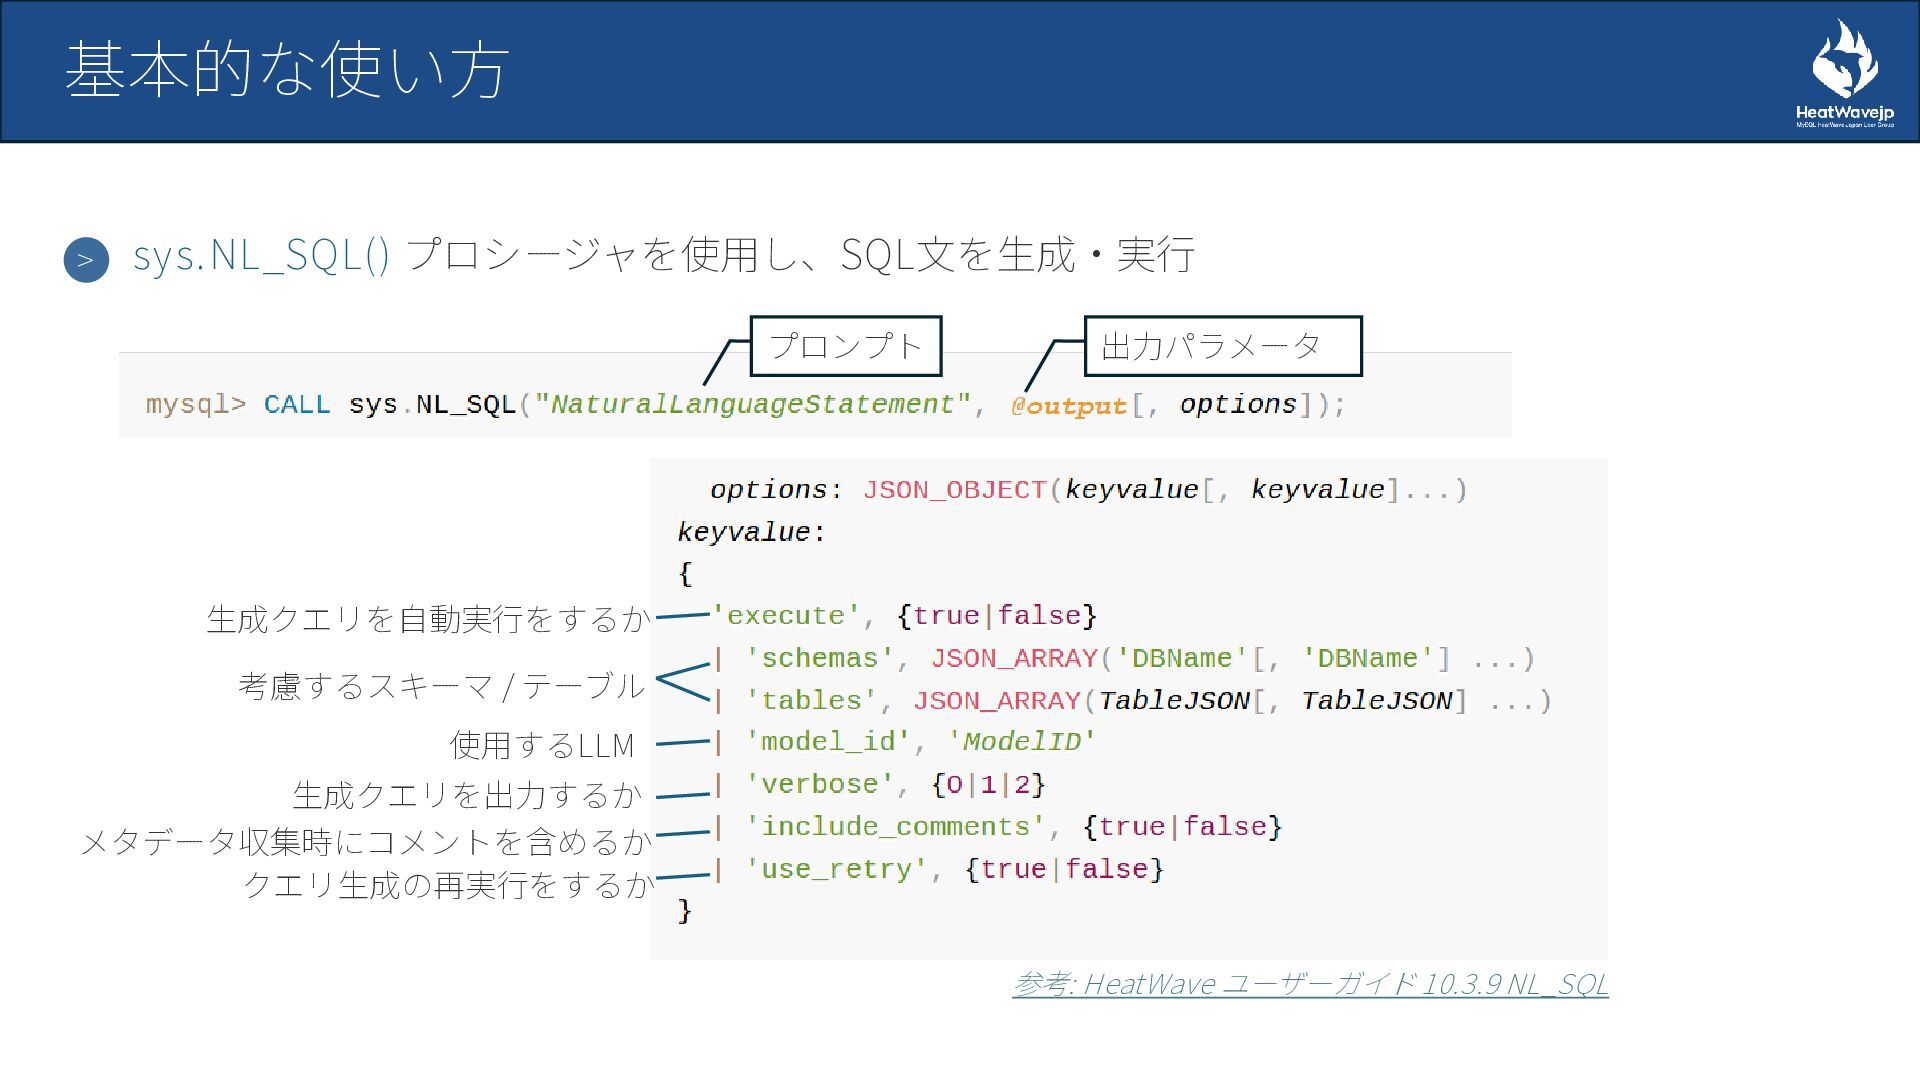The image size is (1920, 1080).
Task: Click the 生成クエリを自動実行をするか label
Action: click(428, 619)
